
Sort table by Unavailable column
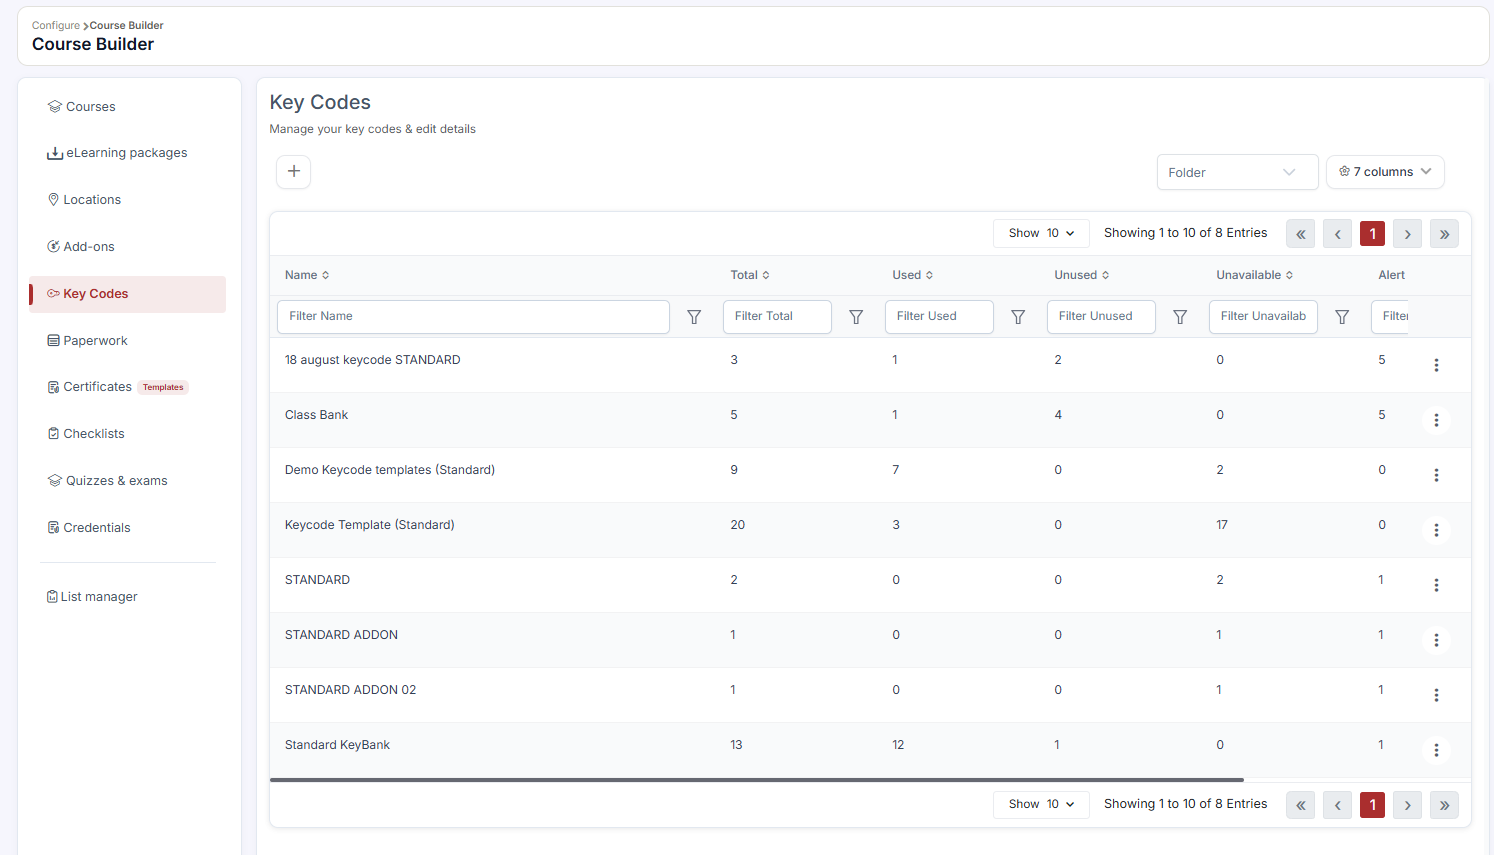(1254, 275)
